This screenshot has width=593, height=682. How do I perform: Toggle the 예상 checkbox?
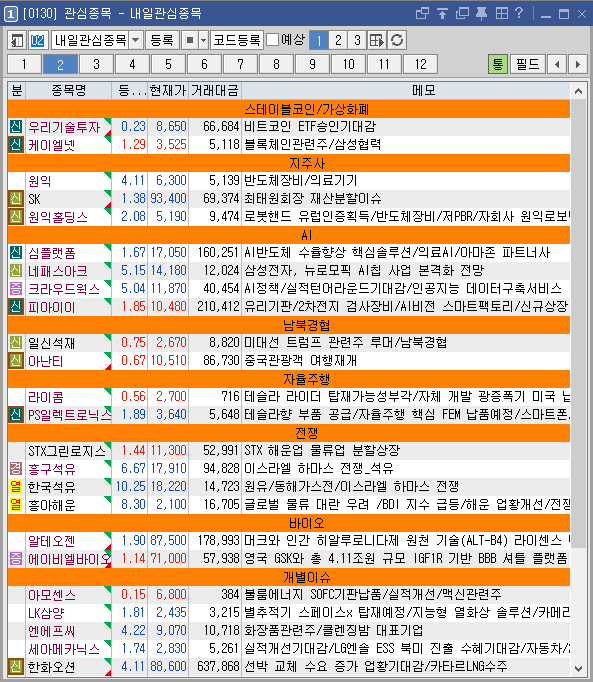(272, 40)
